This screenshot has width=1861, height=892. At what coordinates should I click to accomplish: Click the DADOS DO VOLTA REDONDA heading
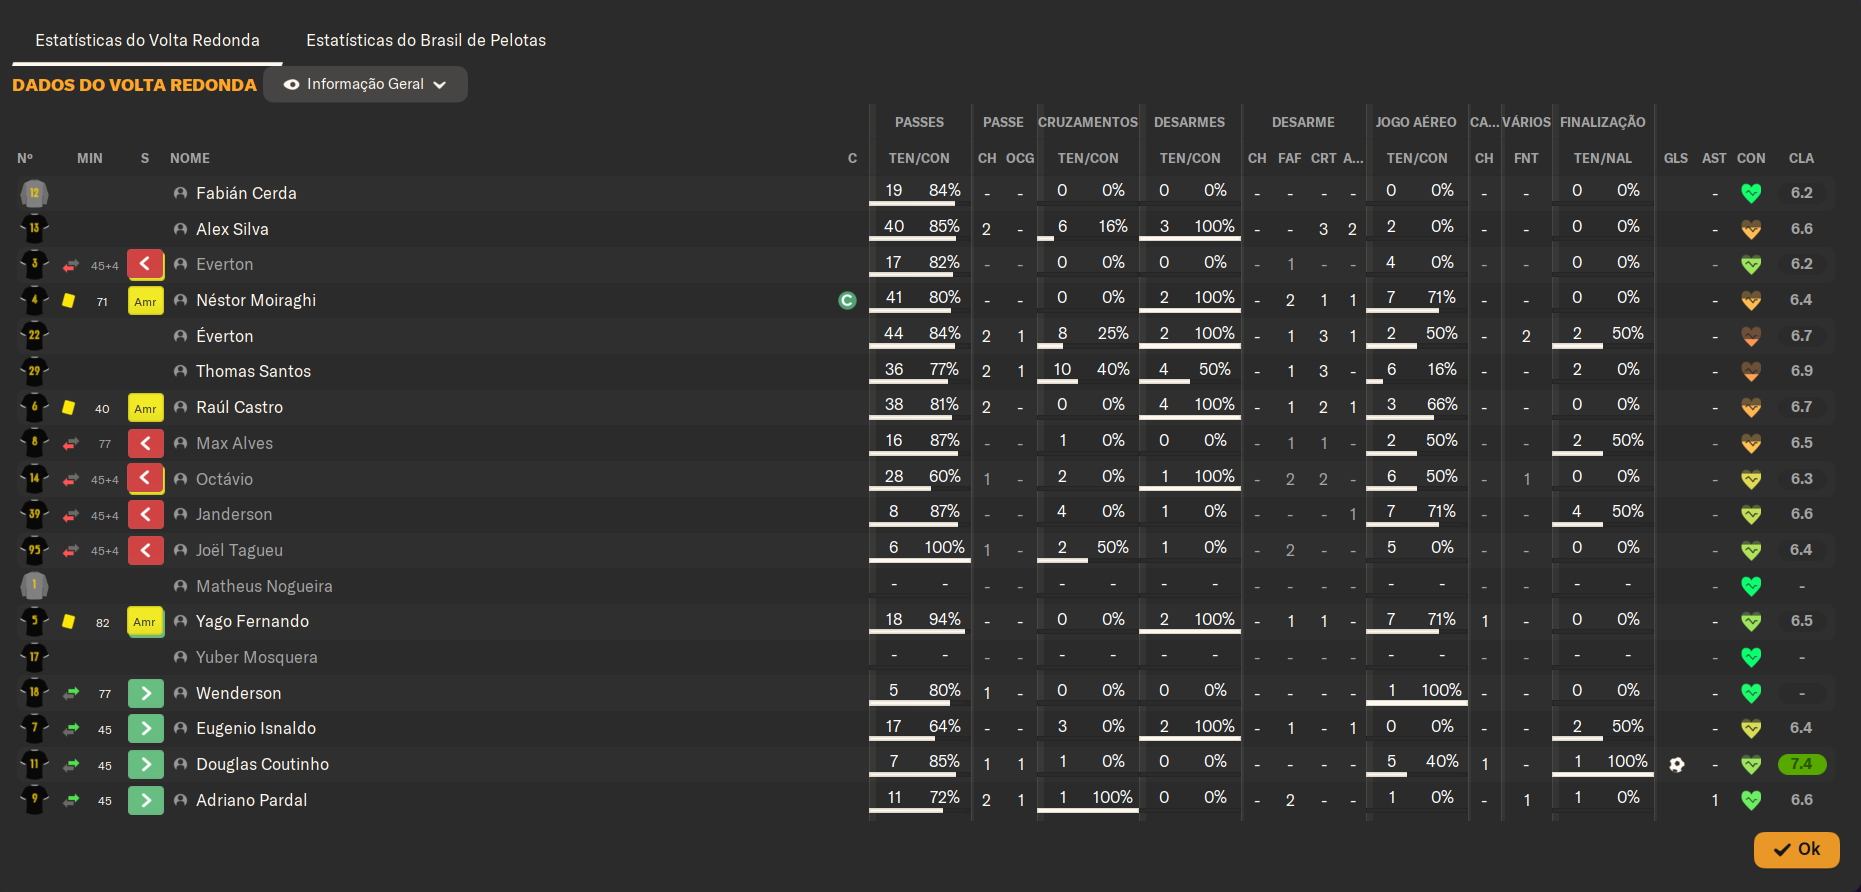[x=134, y=85]
